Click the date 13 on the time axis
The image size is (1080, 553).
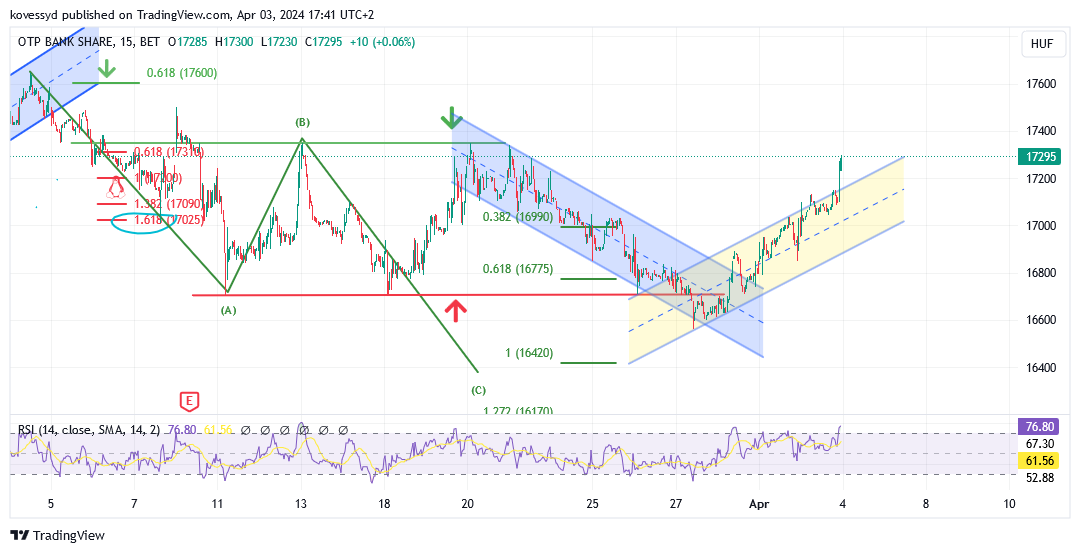301,504
